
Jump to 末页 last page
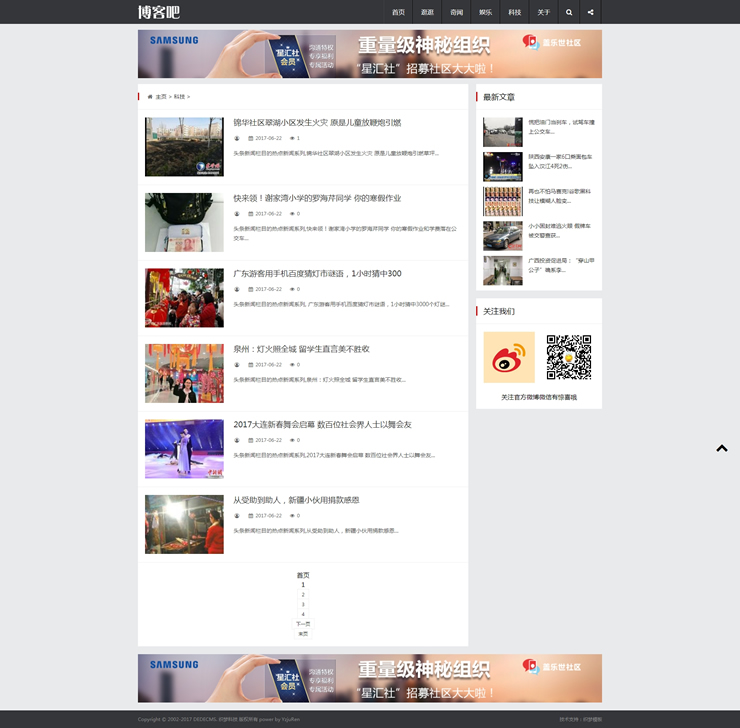point(303,634)
